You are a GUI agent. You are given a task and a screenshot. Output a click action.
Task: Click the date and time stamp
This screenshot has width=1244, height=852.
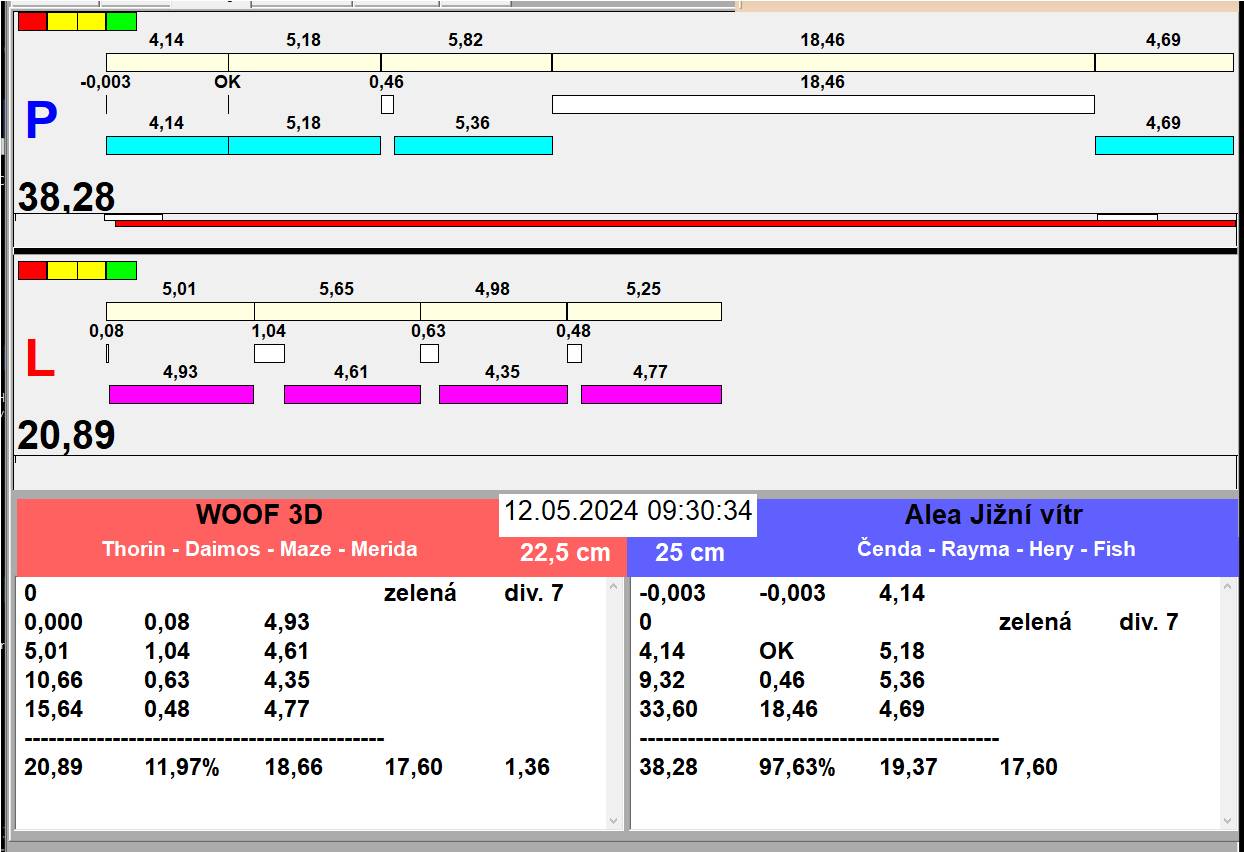627,512
